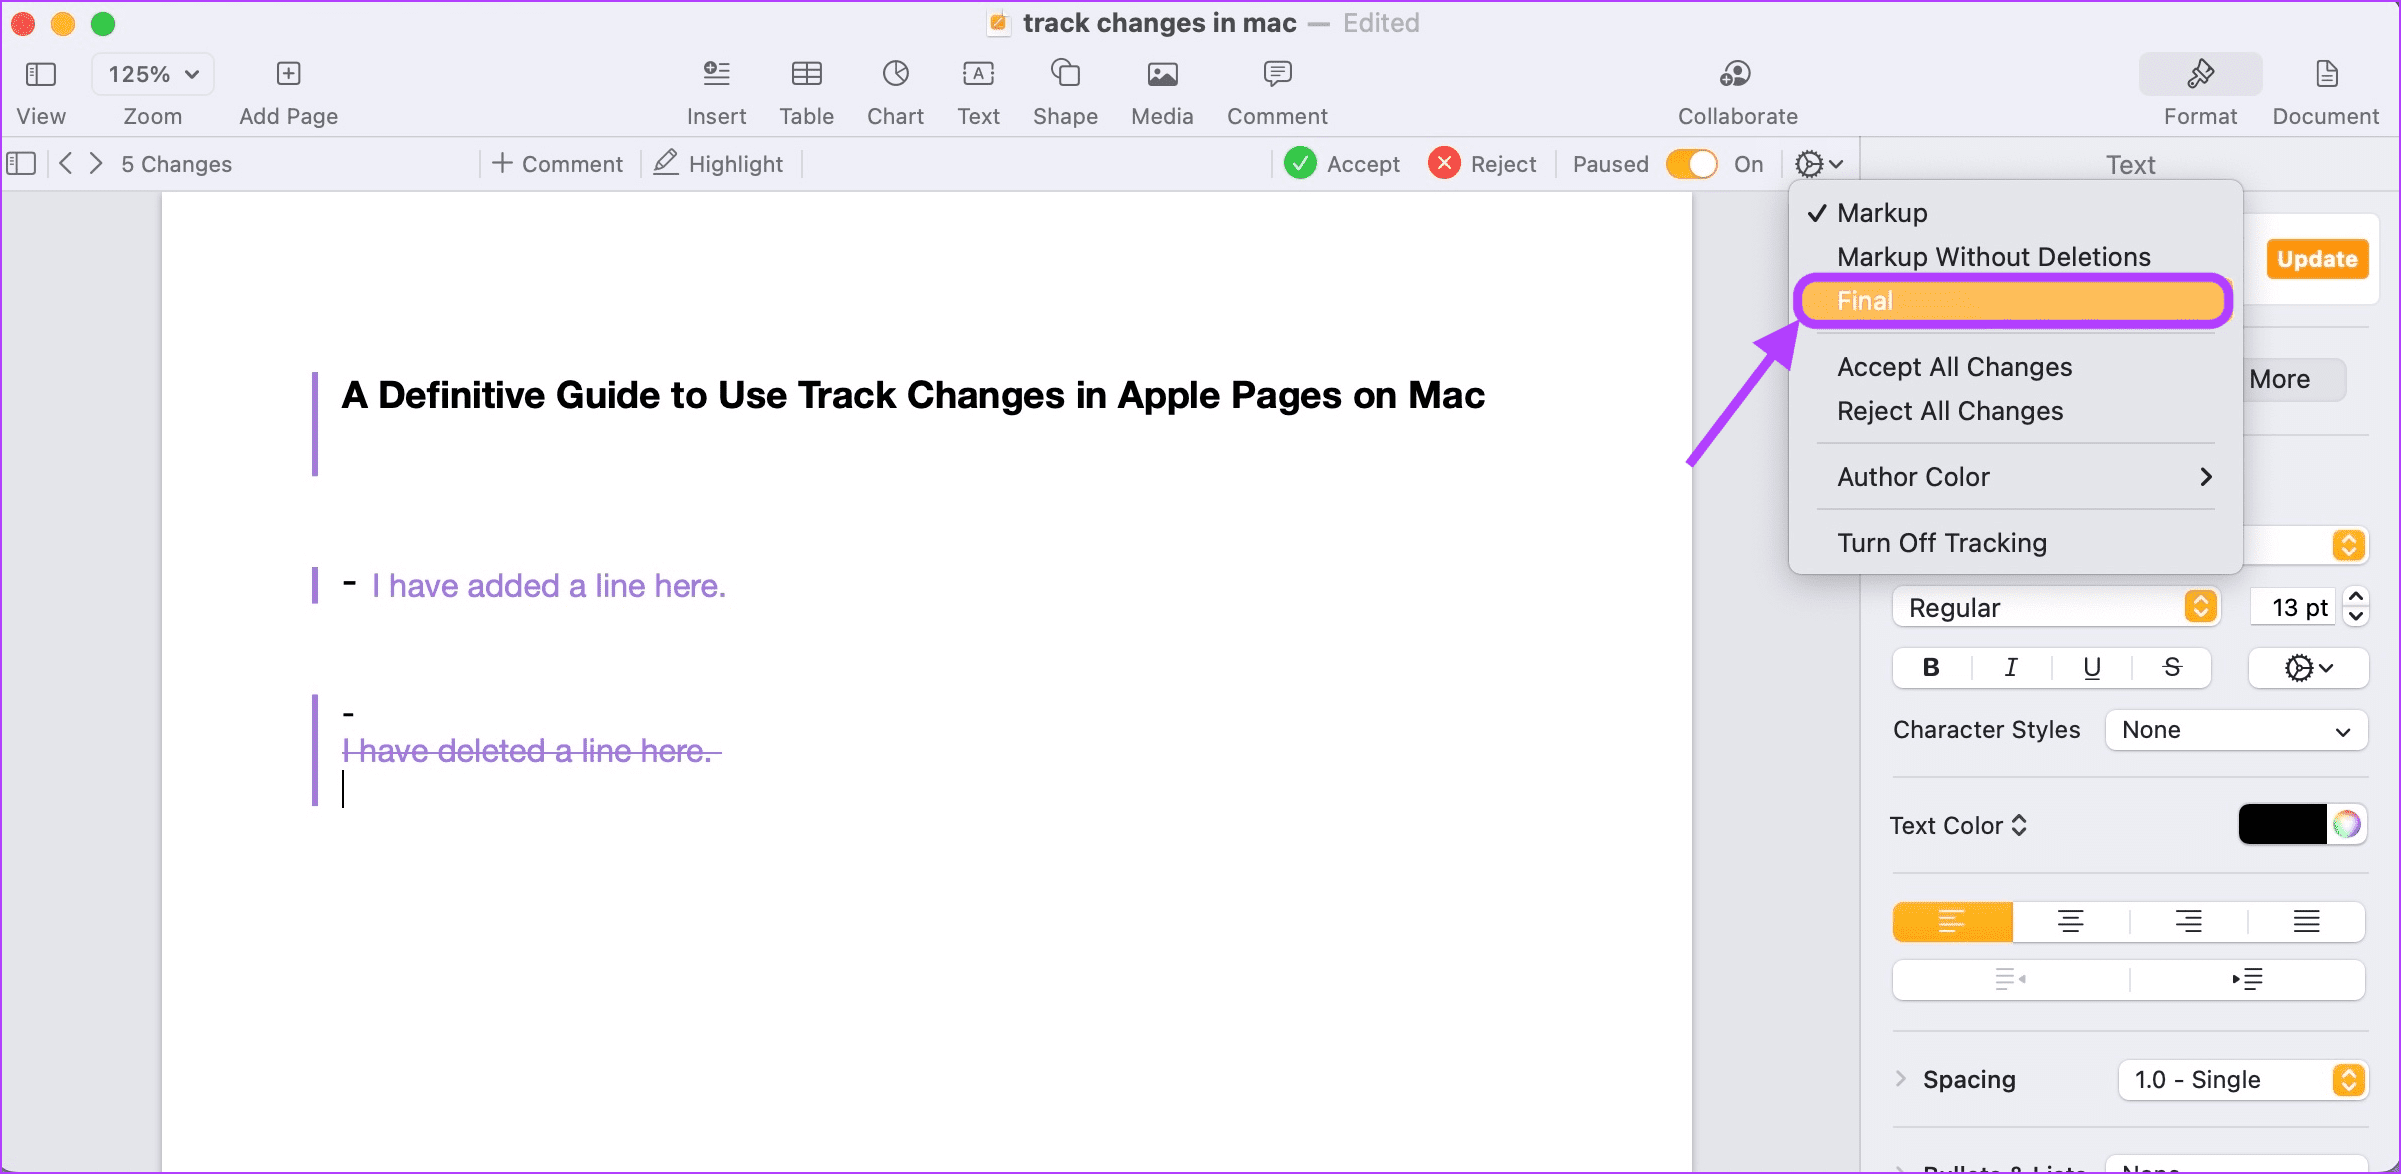
Task: Click the 13 pt font size field
Action: pos(2292,607)
